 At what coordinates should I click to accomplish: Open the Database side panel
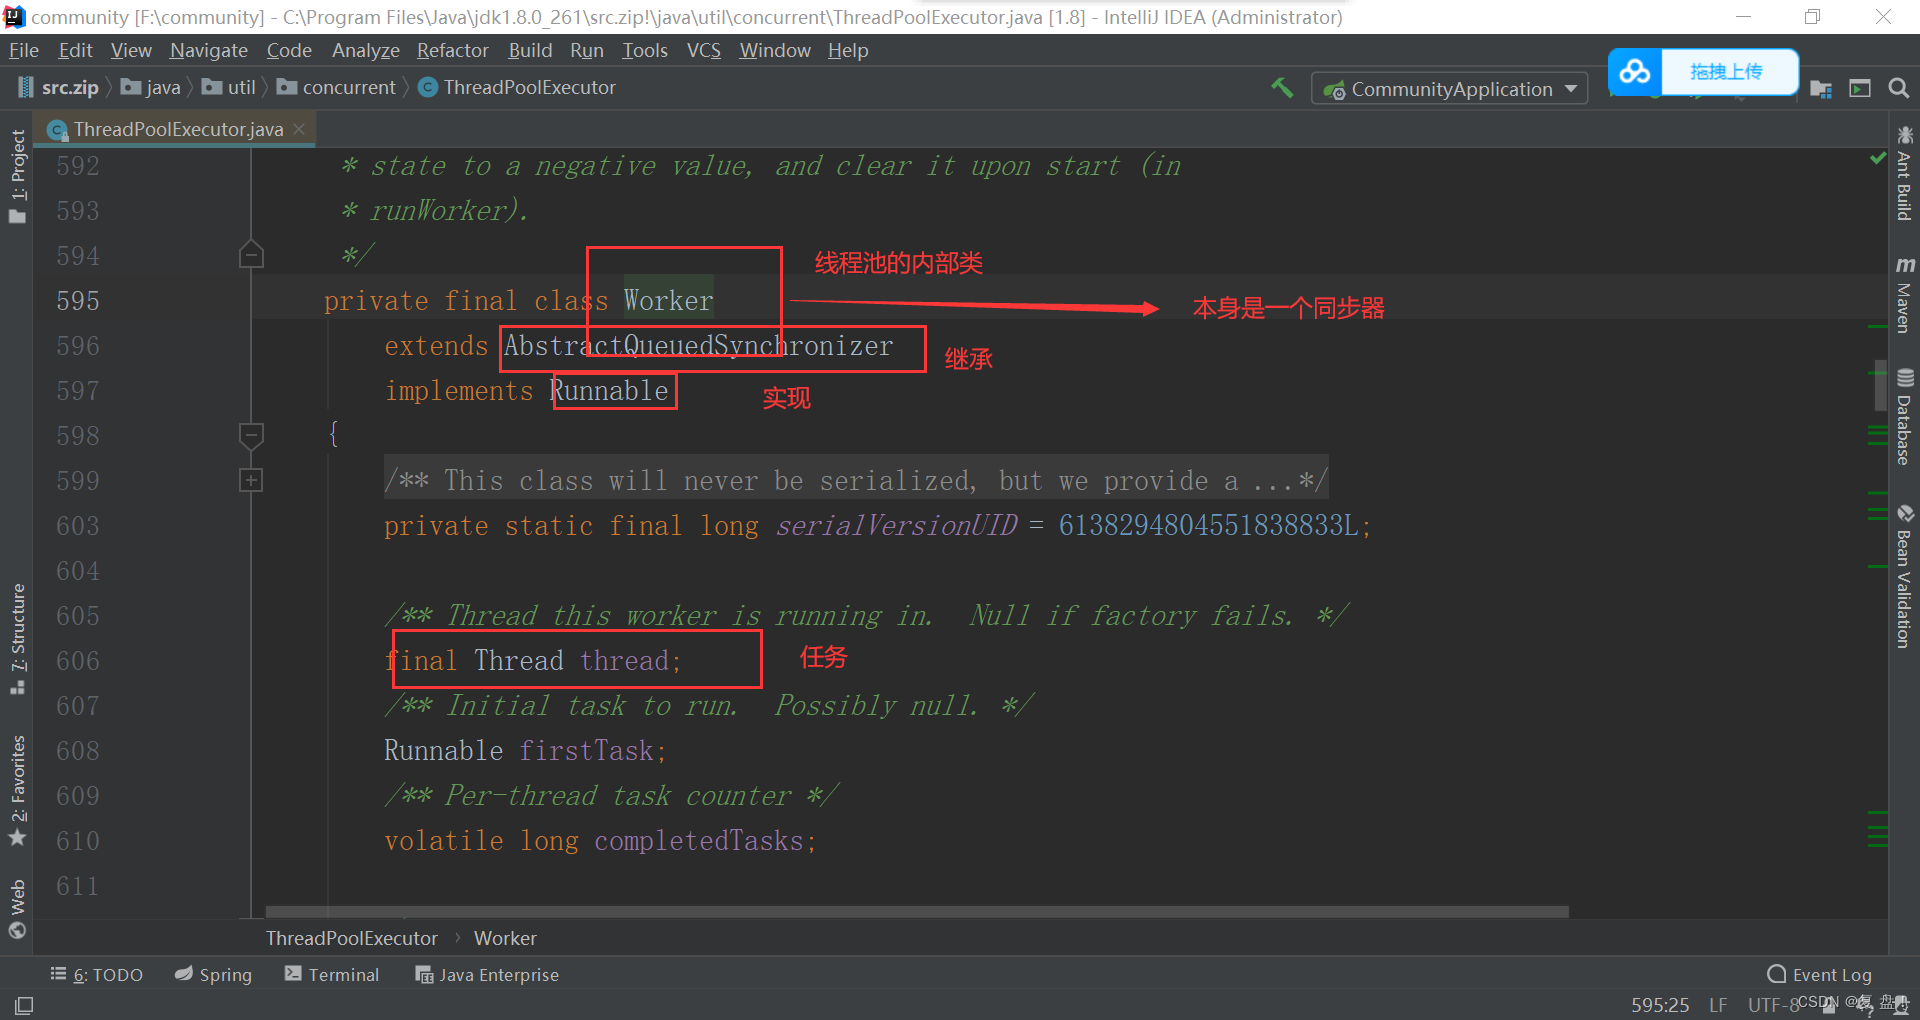click(1904, 417)
